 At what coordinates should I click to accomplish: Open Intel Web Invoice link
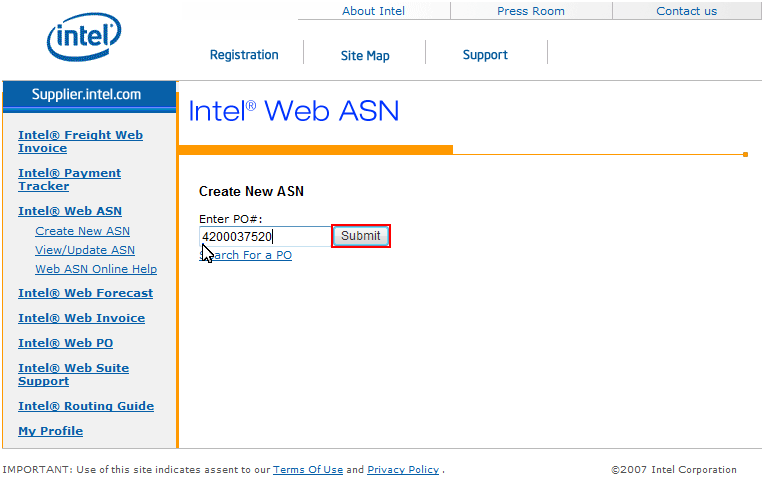pyautogui.click(x=81, y=318)
